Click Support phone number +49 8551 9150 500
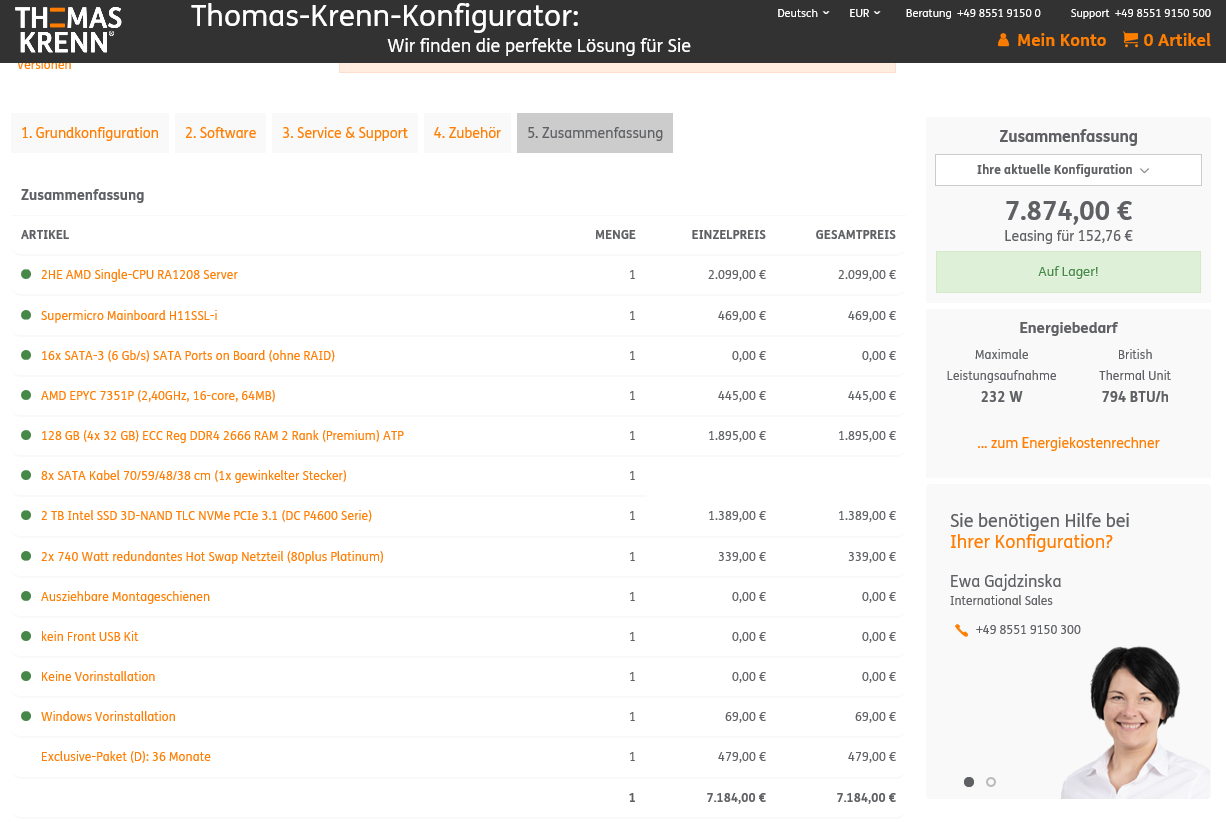The height and width of the screenshot is (822, 1226). click(1162, 13)
